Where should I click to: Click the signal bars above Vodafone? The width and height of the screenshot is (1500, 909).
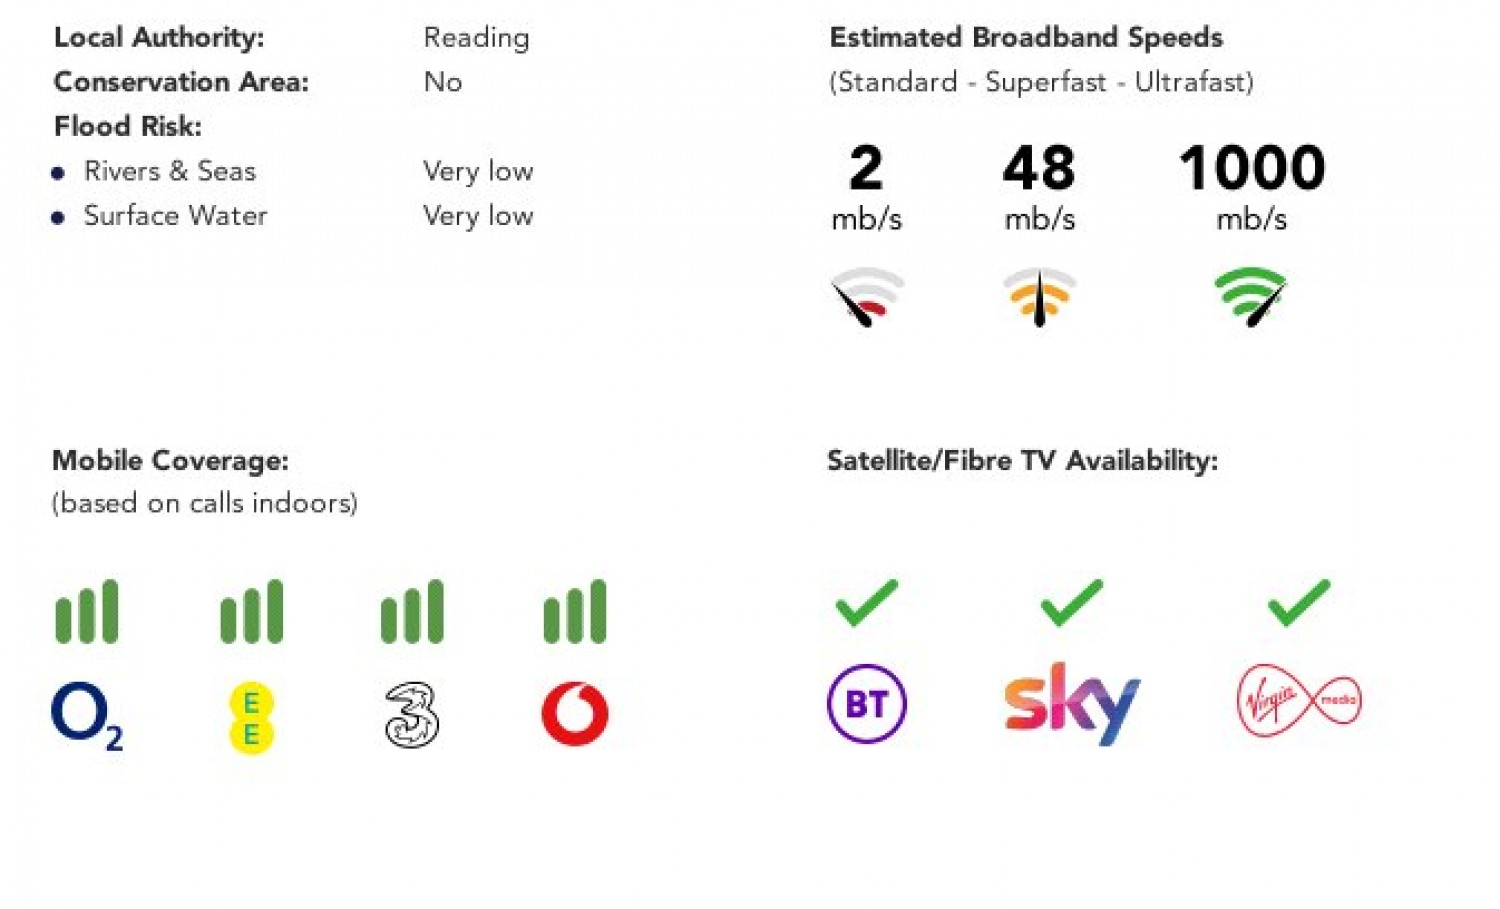pyautogui.click(x=575, y=611)
